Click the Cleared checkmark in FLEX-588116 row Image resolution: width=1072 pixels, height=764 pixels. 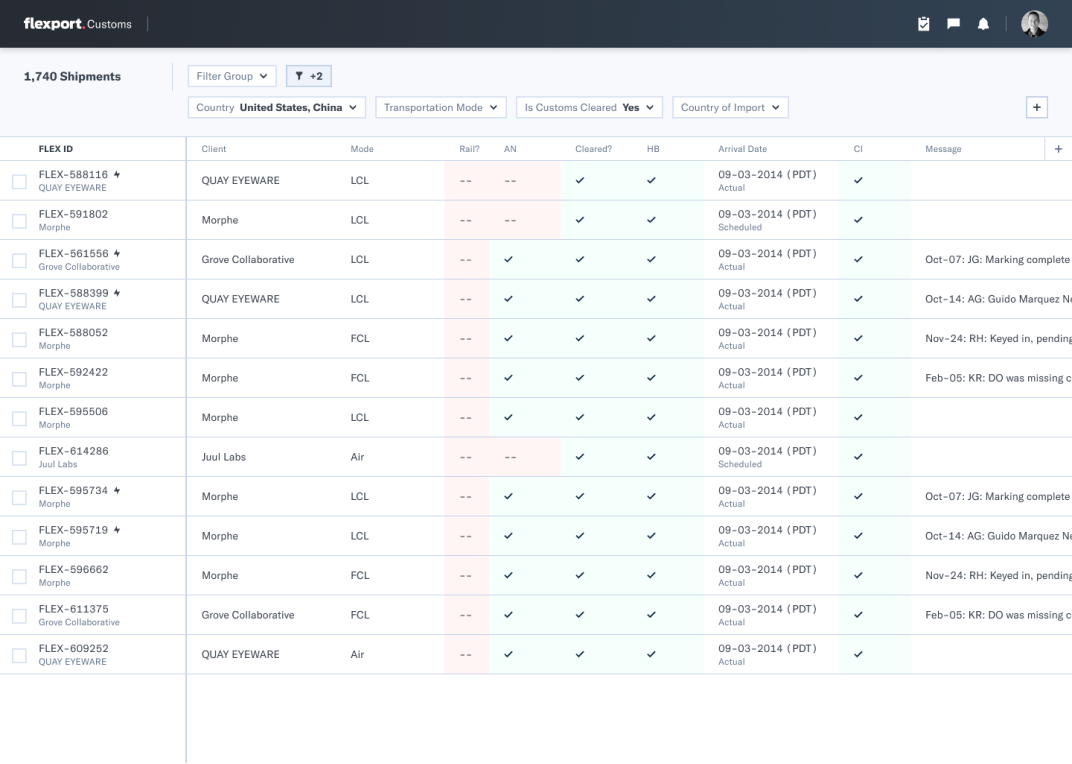(580, 181)
